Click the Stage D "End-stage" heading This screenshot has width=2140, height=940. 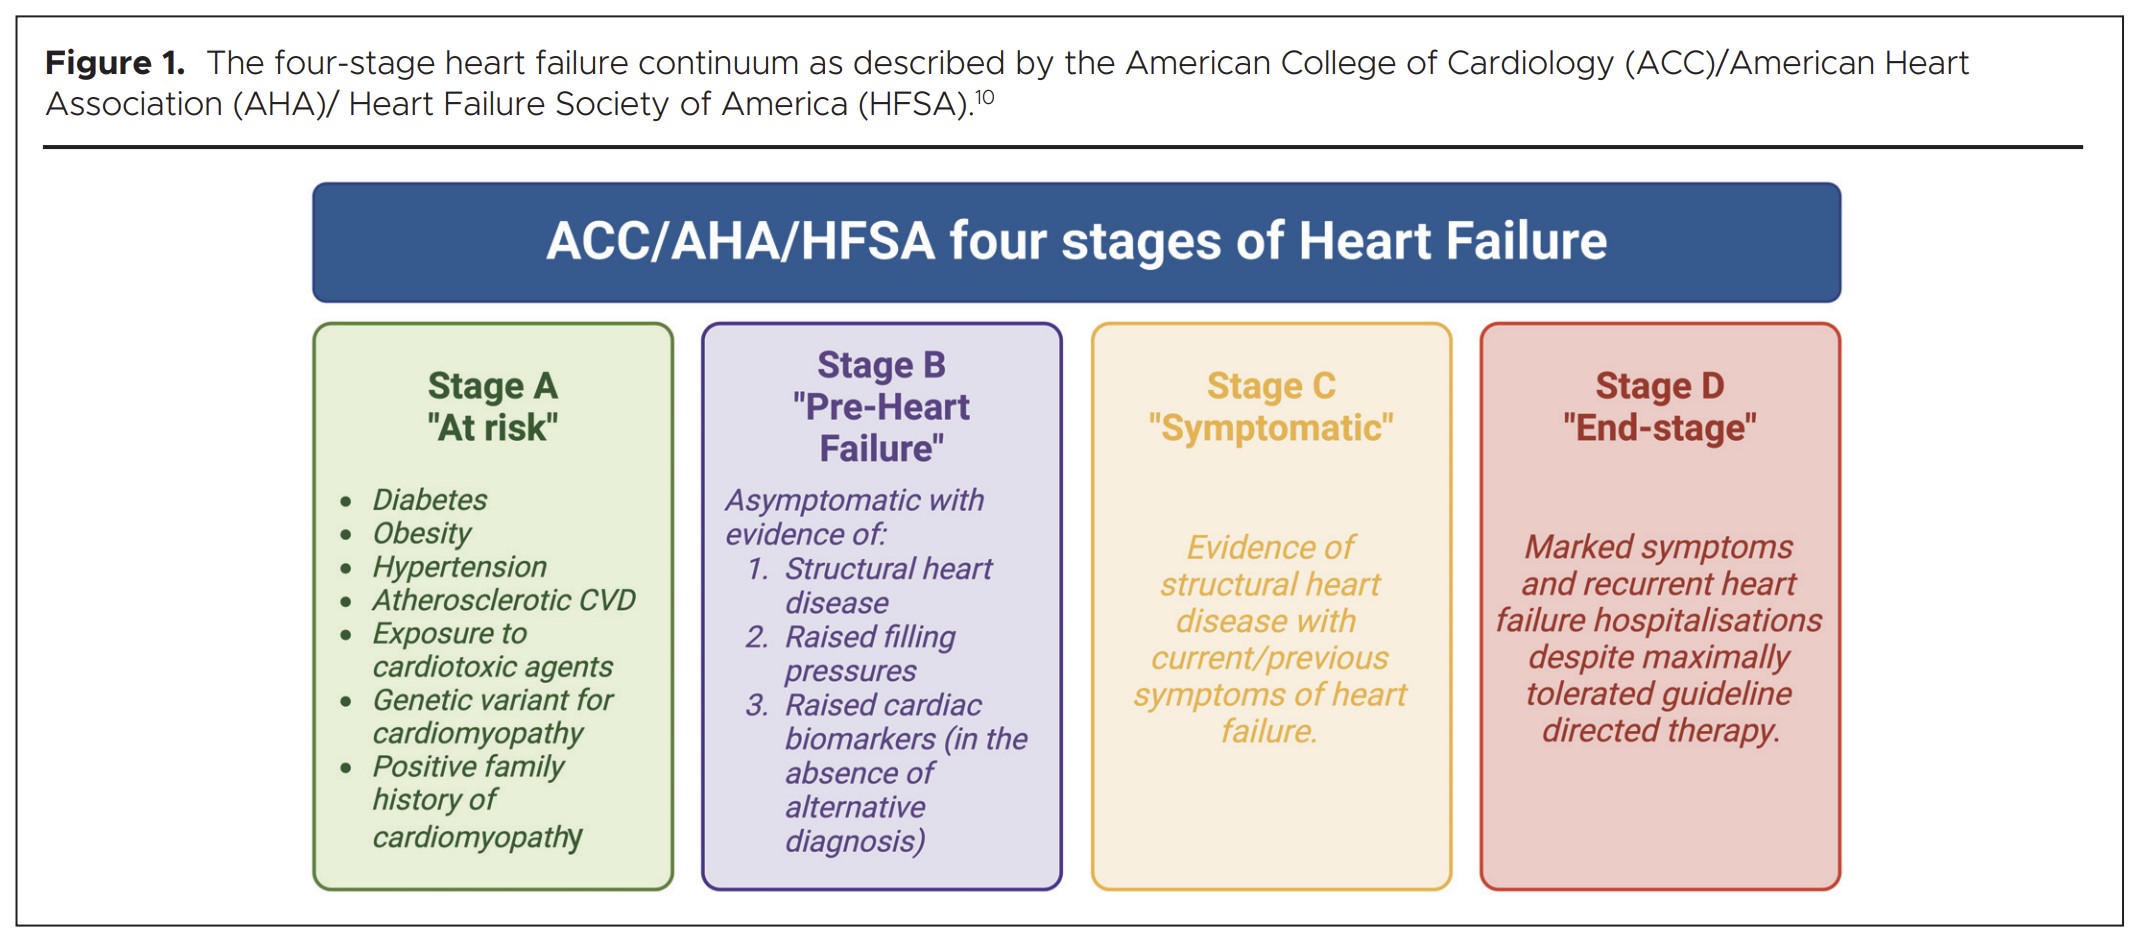pyautogui.click(x=1659, y=406)
